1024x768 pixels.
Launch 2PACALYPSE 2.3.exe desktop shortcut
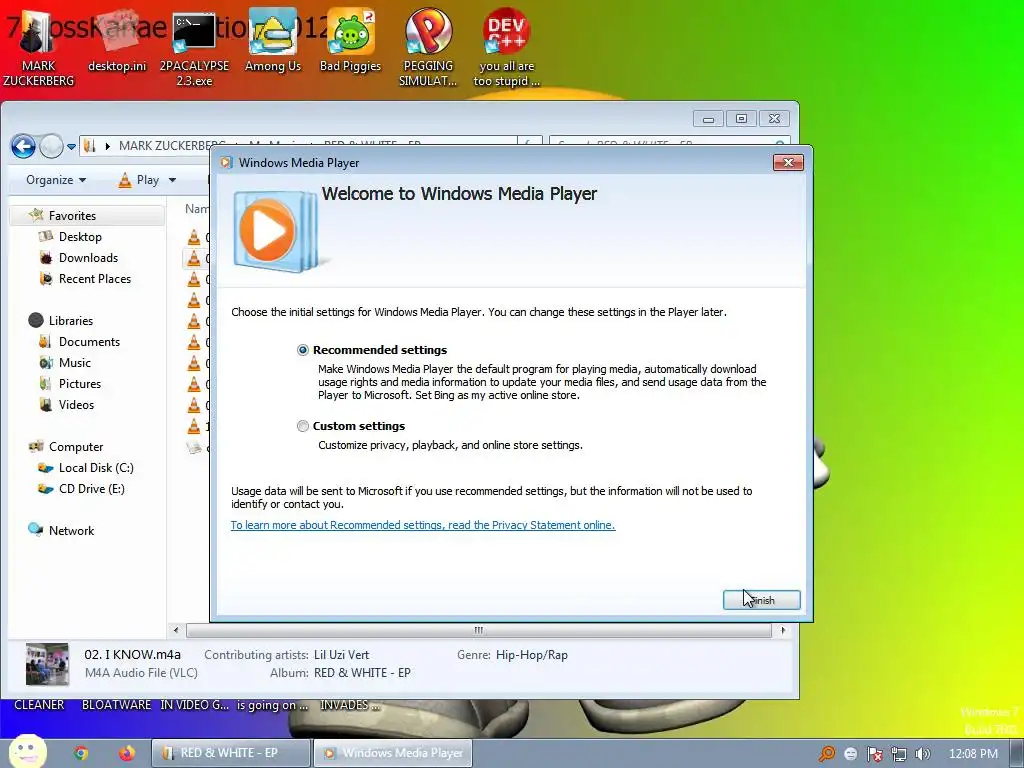194,48
